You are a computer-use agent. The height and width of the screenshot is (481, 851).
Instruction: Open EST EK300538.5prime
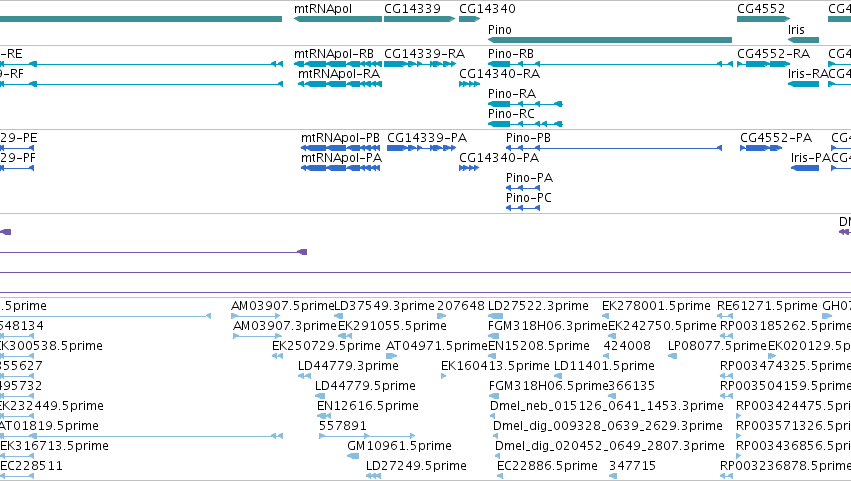pos(51,346)
